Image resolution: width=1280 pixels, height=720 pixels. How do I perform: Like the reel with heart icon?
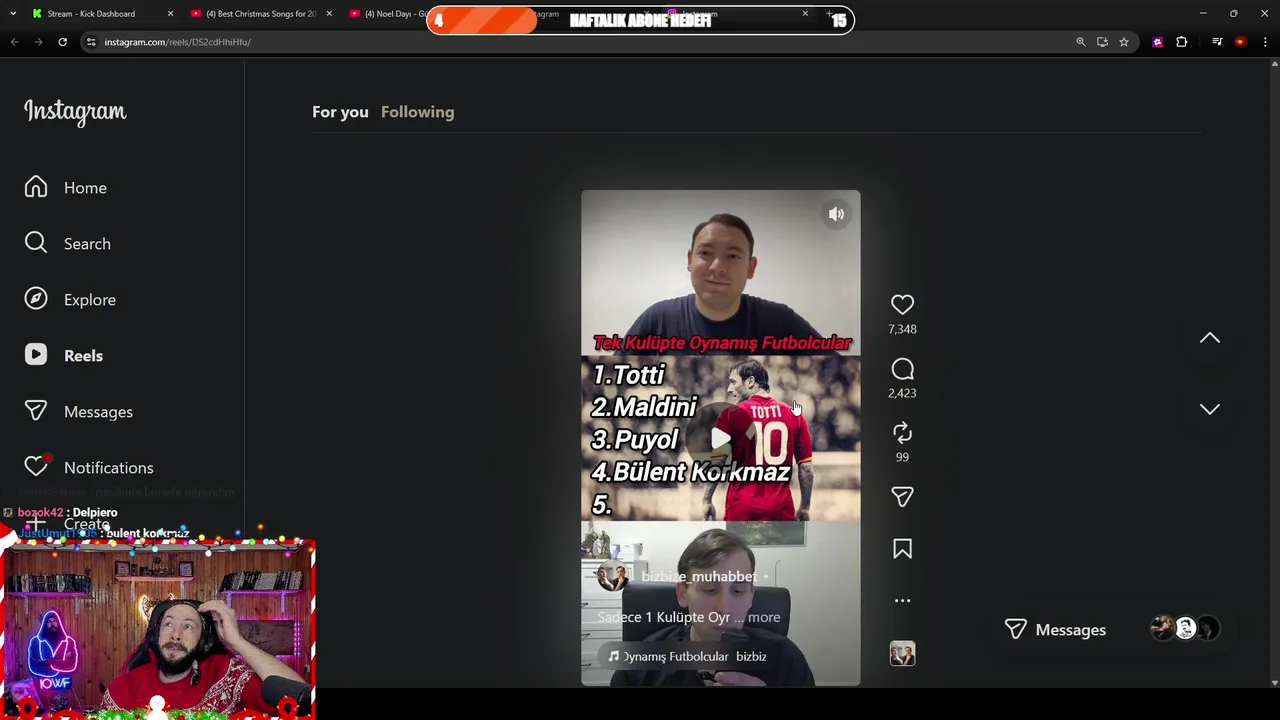point(902,304)
